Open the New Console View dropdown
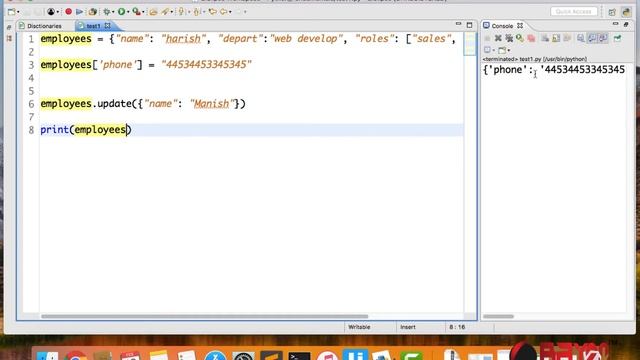The width and height of the screenshot is (640, 360). coord(509,50)
